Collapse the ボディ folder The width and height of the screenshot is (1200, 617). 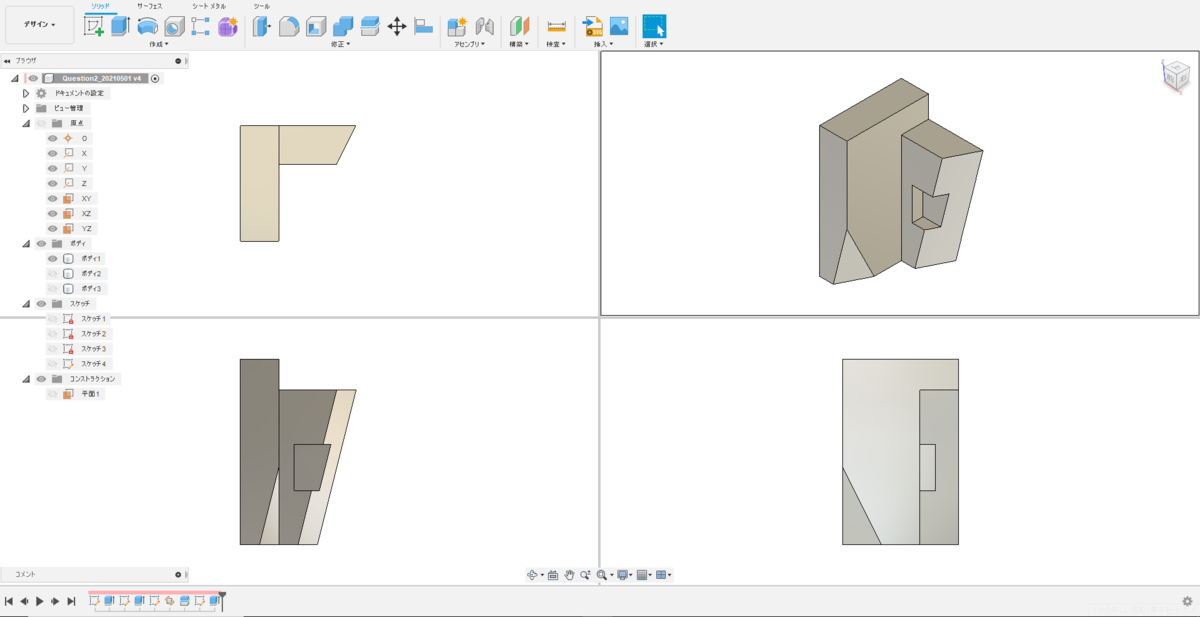[26, 243]
